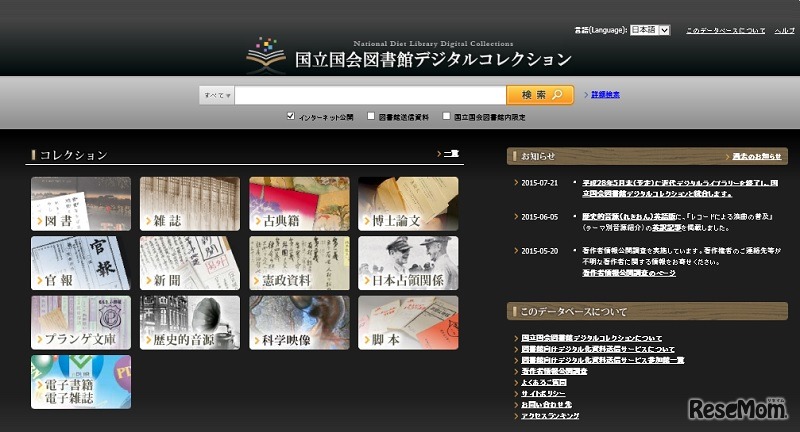Open the このデータベースについて header link
Screen dimensions: 800x432
click(726, 31)
